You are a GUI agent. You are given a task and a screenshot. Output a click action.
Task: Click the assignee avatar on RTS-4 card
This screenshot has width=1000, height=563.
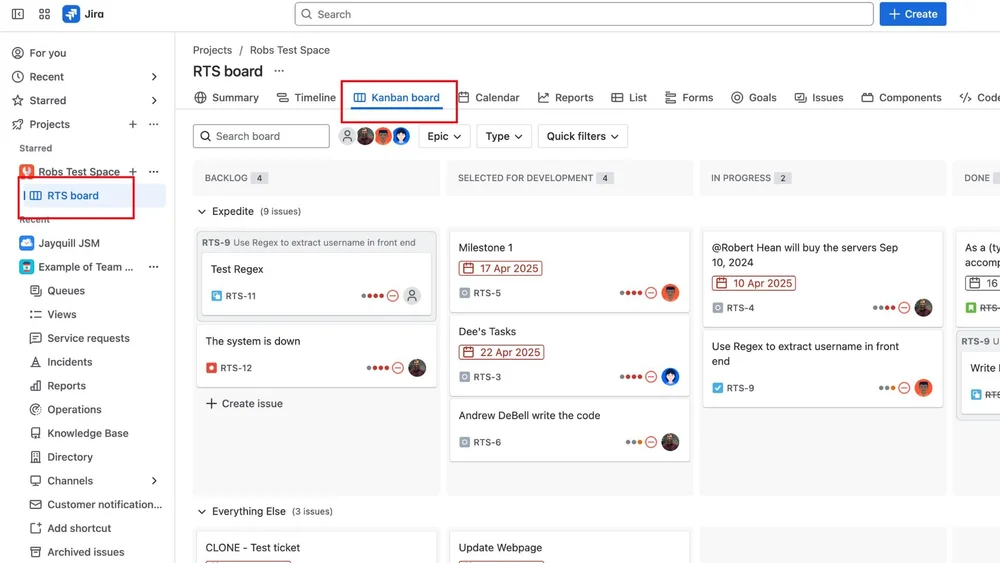[x=923, y=307]
